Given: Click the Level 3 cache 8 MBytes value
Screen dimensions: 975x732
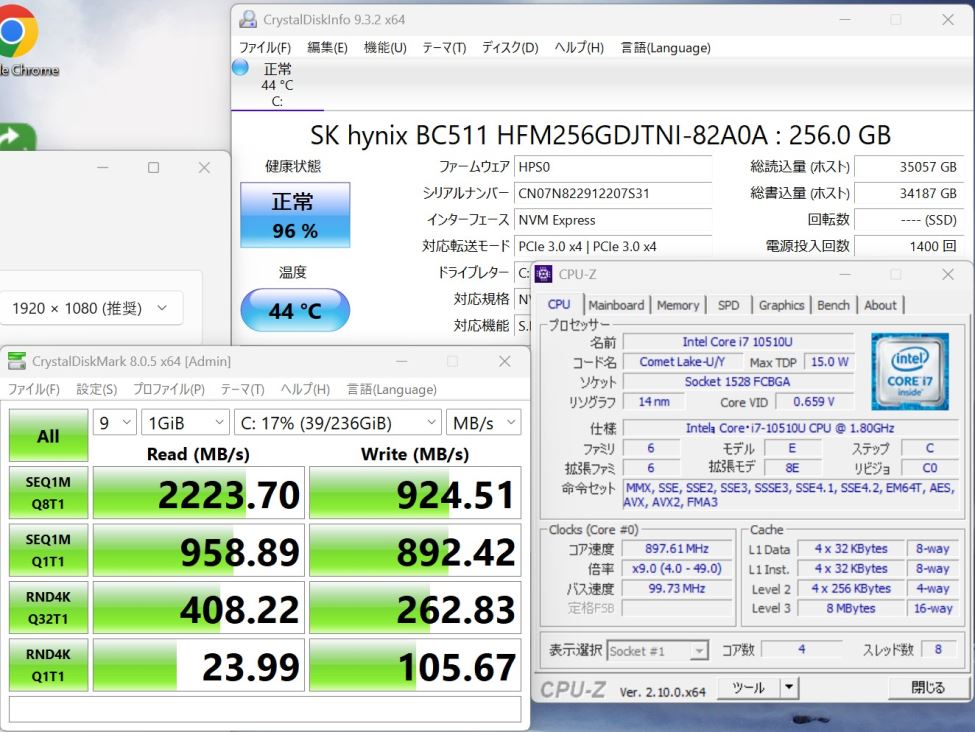Looking at the screenshot, I should pos(851,608).
